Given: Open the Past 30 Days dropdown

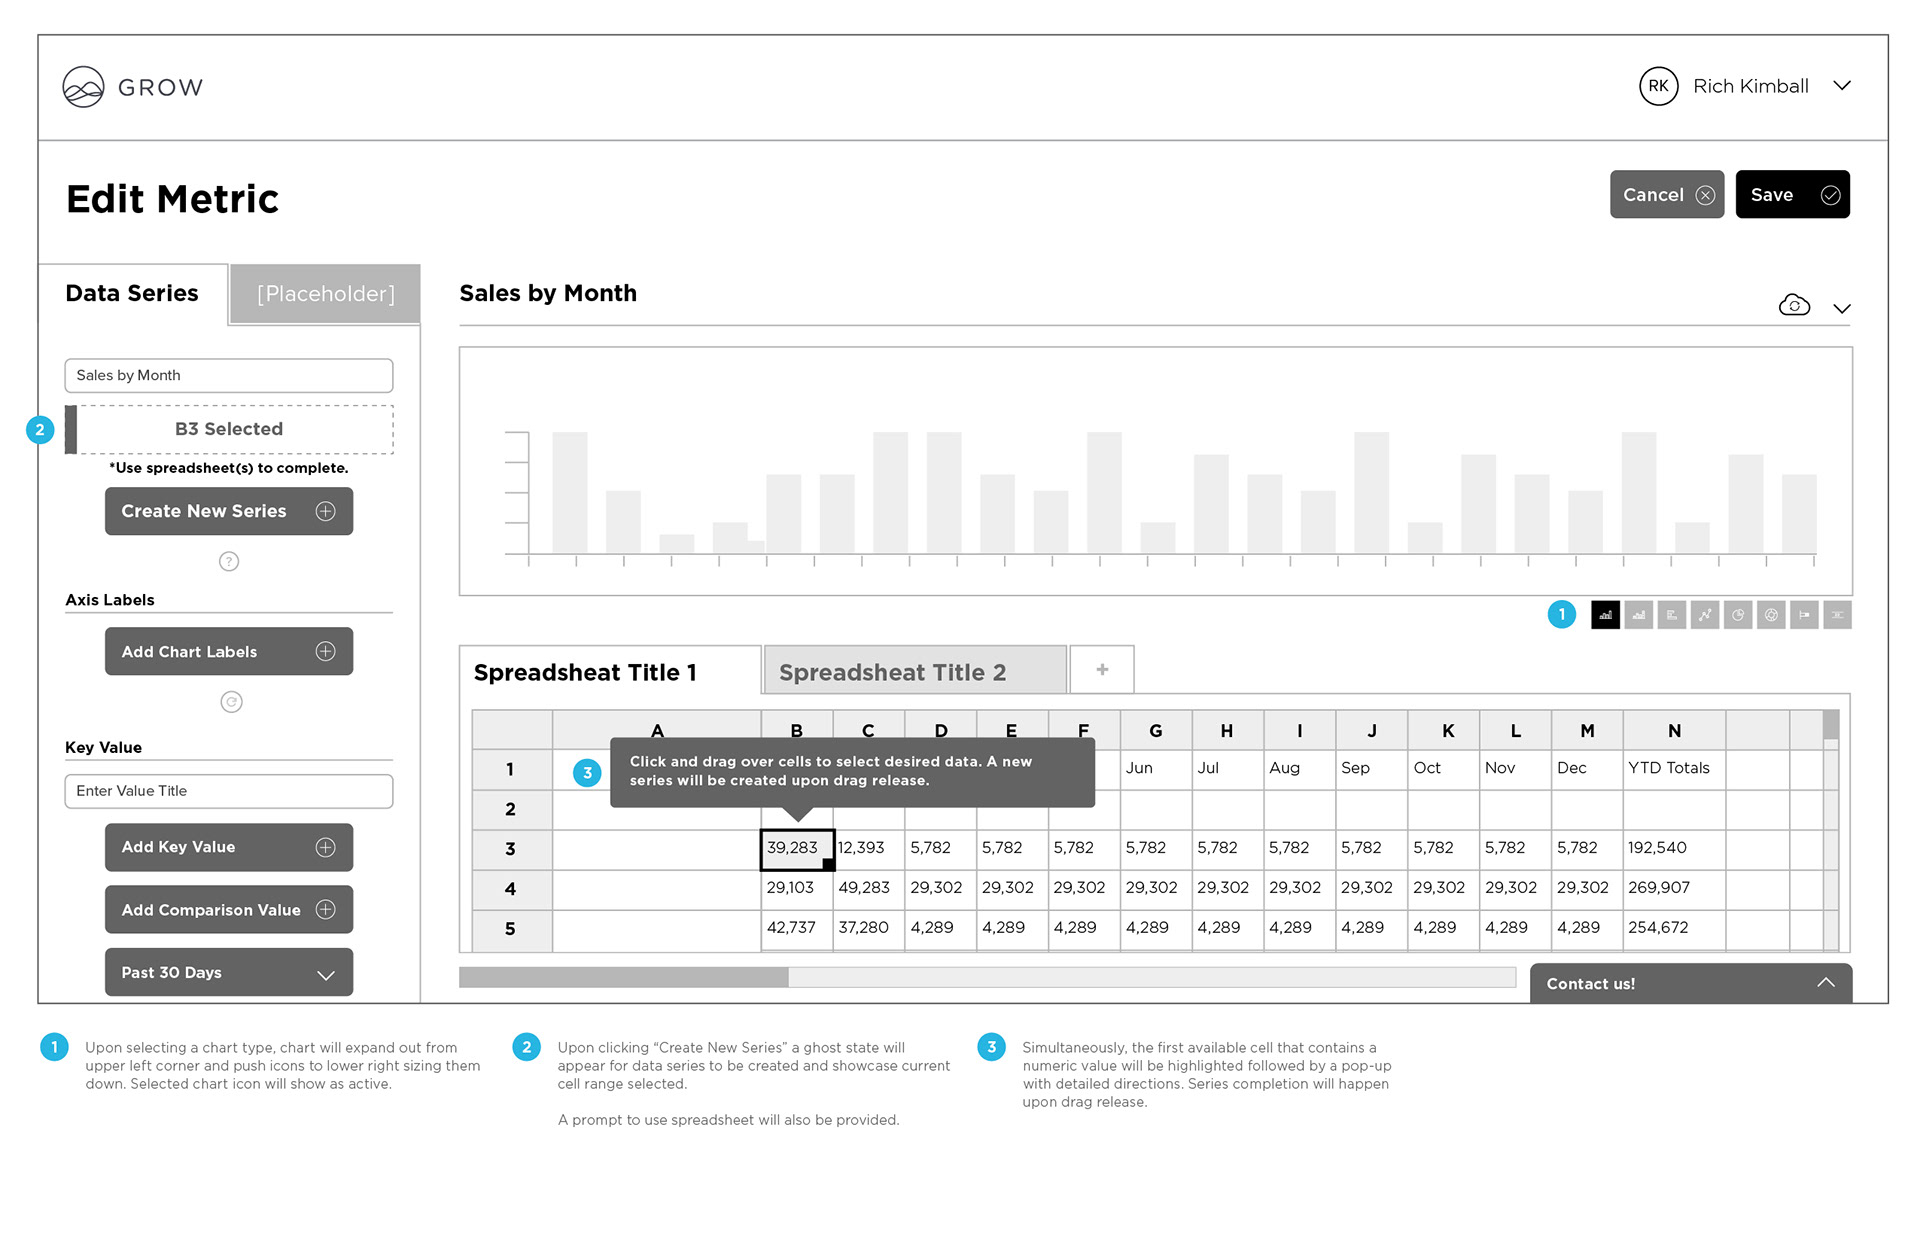Looking at the screenshot, I should pos(229,972).
